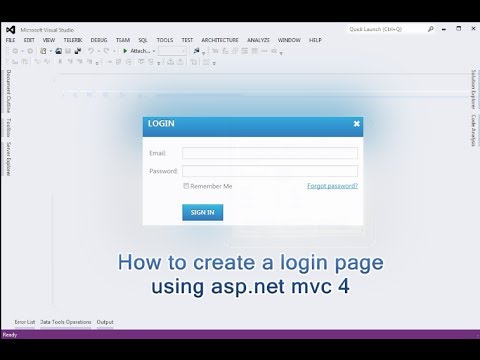Image resolution: width=480 pixels, height=360 pixels.
Task: Click the Navigate Forward toolbar icon
Action: point(30,51)
